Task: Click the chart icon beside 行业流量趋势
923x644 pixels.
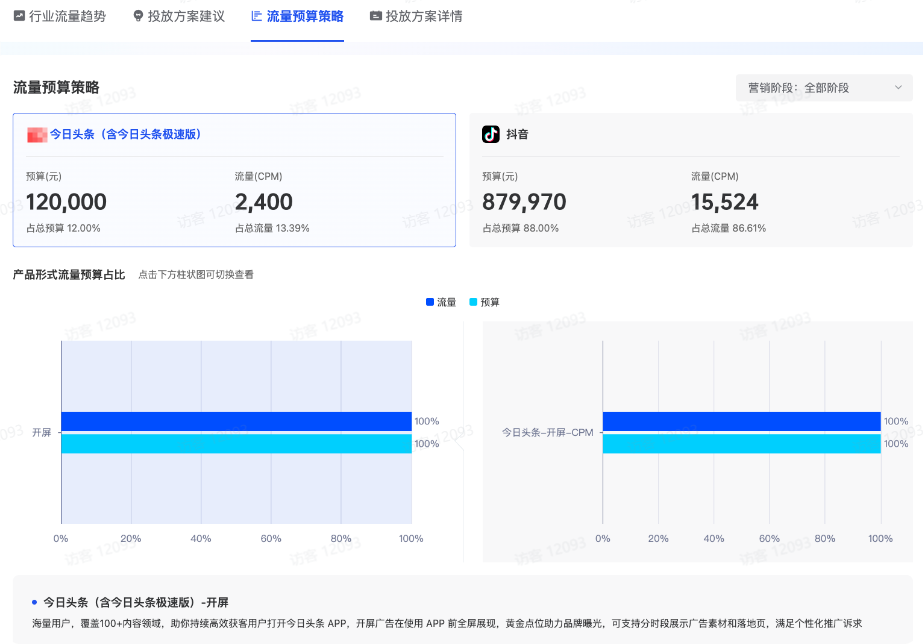Action: tap(19, 16)
